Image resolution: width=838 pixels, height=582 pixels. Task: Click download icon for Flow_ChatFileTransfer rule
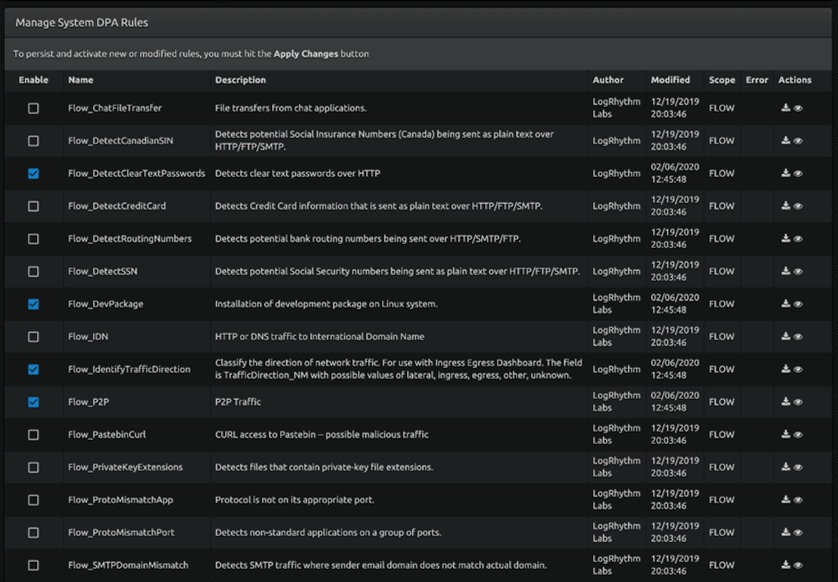point(786,108)
